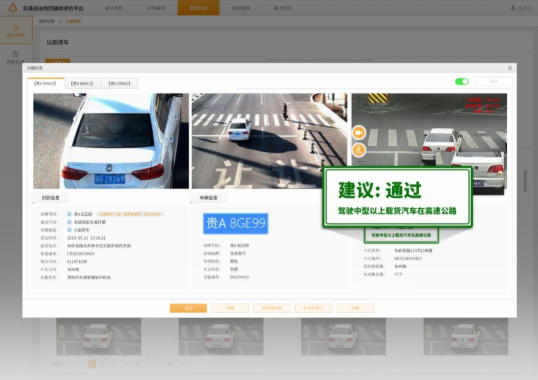Click the orange triangle platform logo

13,8
